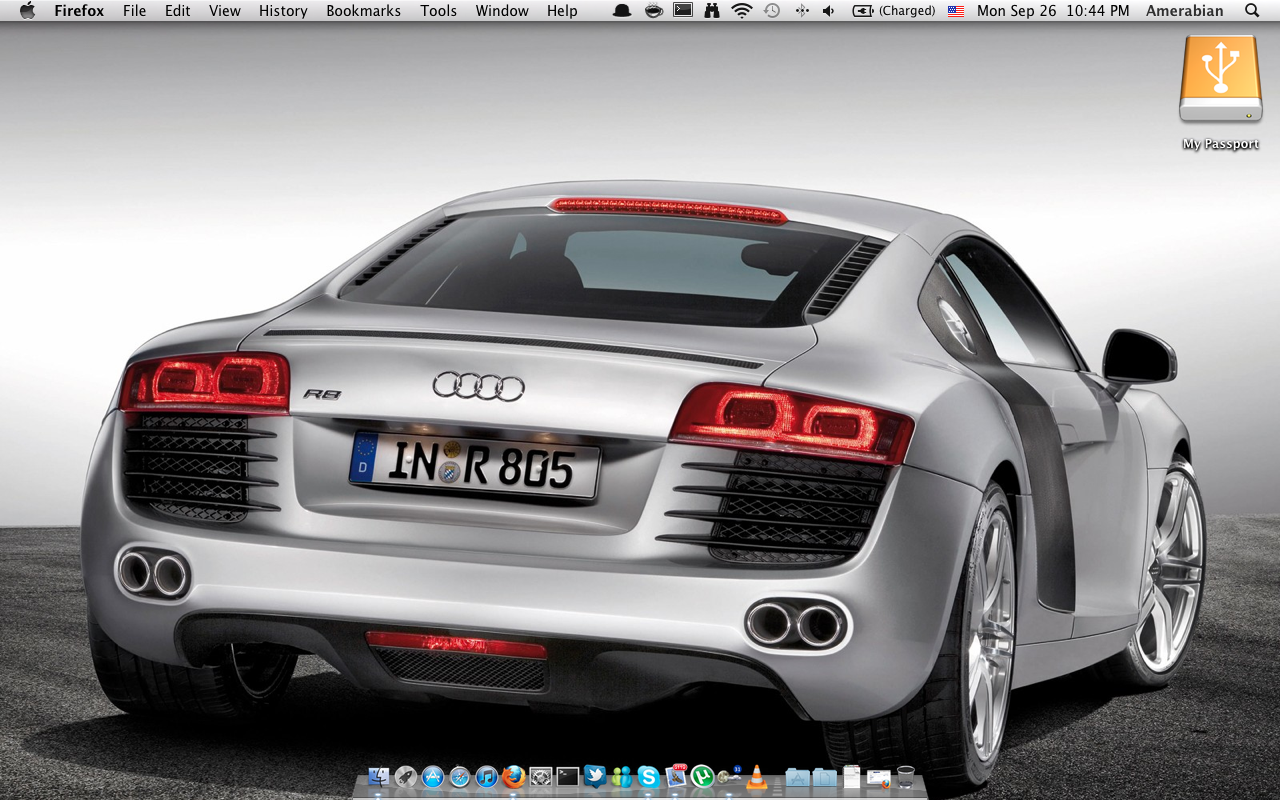The height and width of the screenshot is (800, 1280).
Task: Launch Terminal from the Dock
Action: 568,776
